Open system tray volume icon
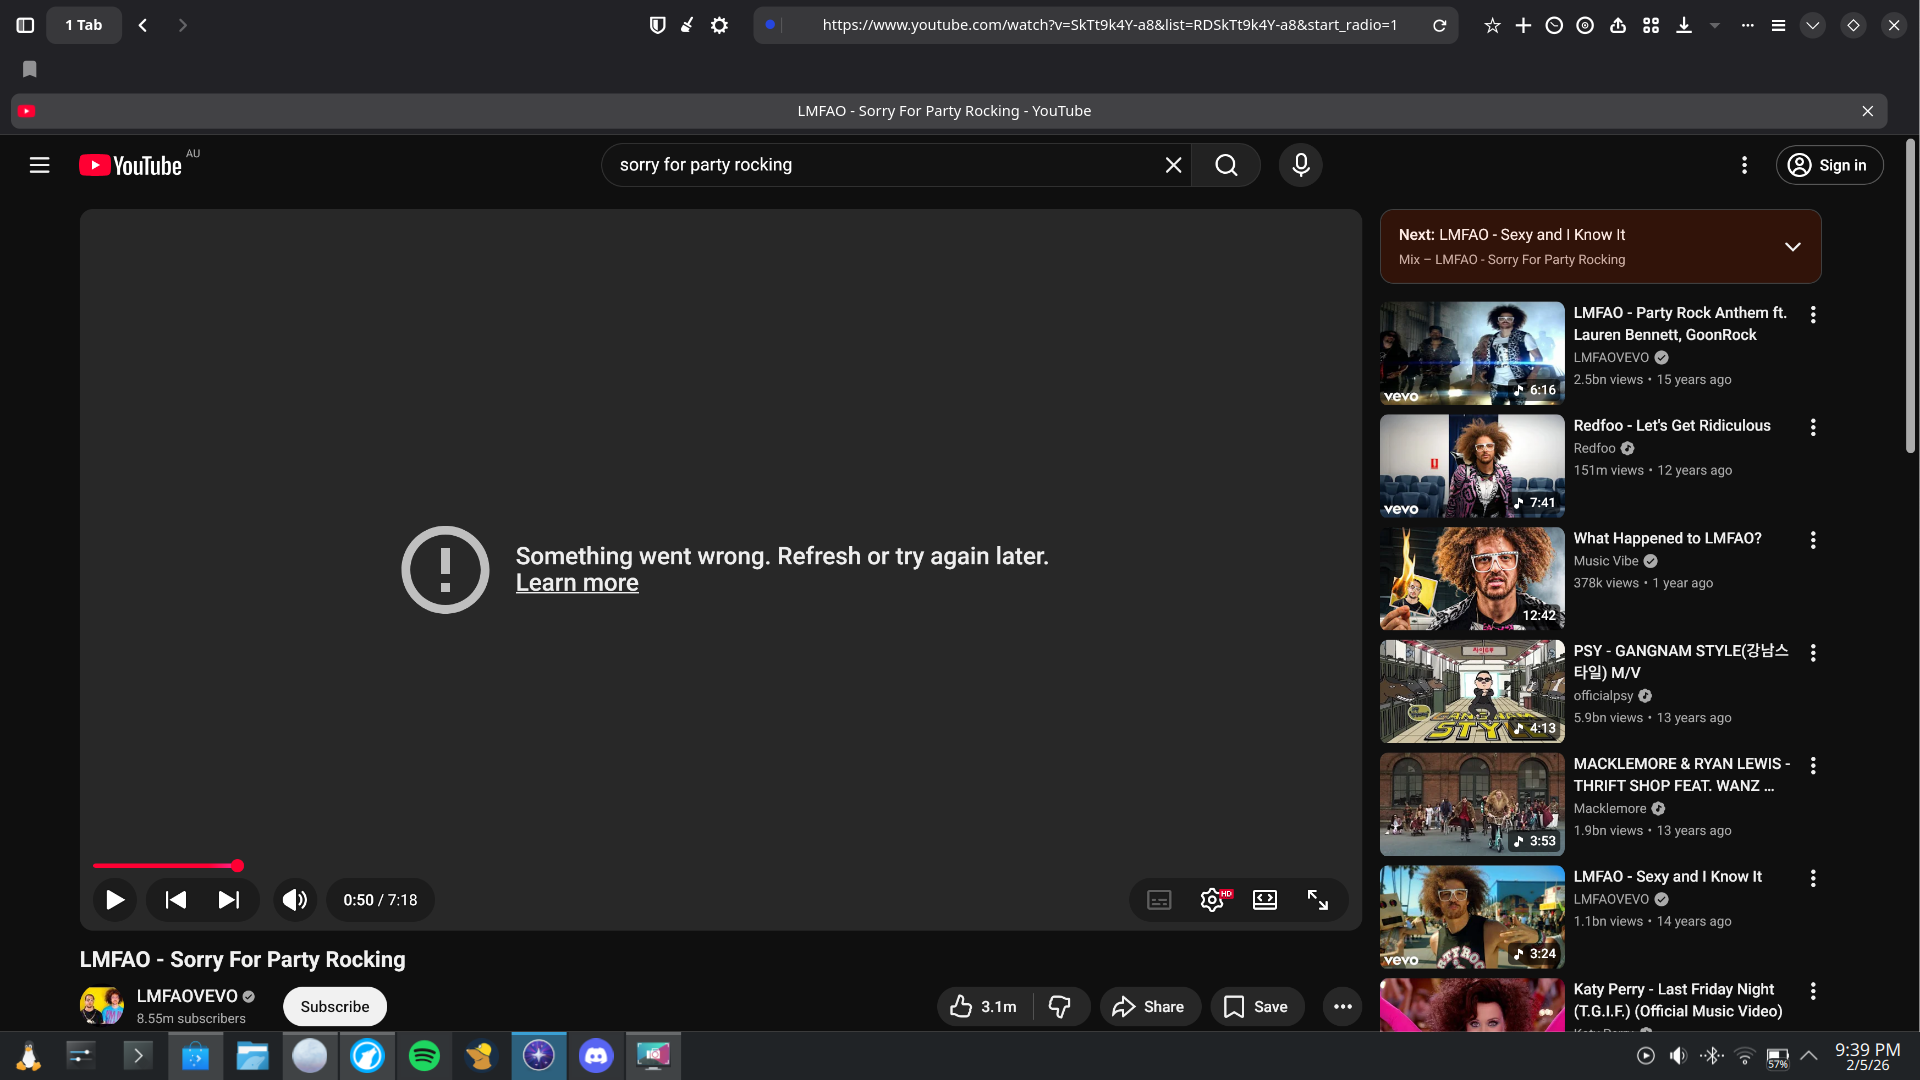Image resolution: width=1920 pixels, height=1080 pixels. click(1678, 1055)
